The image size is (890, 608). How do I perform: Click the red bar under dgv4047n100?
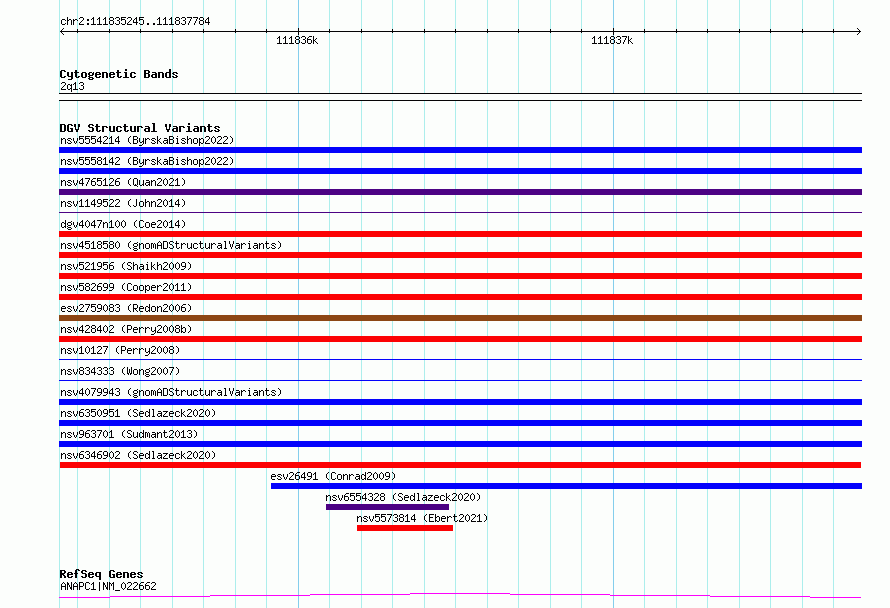coord(460,234)
